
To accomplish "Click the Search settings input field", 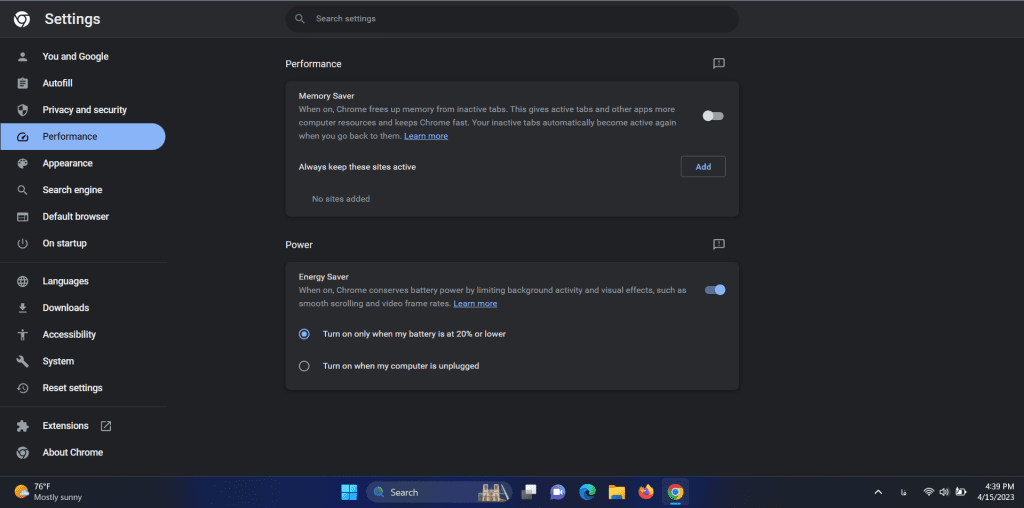I will (512, 19).
